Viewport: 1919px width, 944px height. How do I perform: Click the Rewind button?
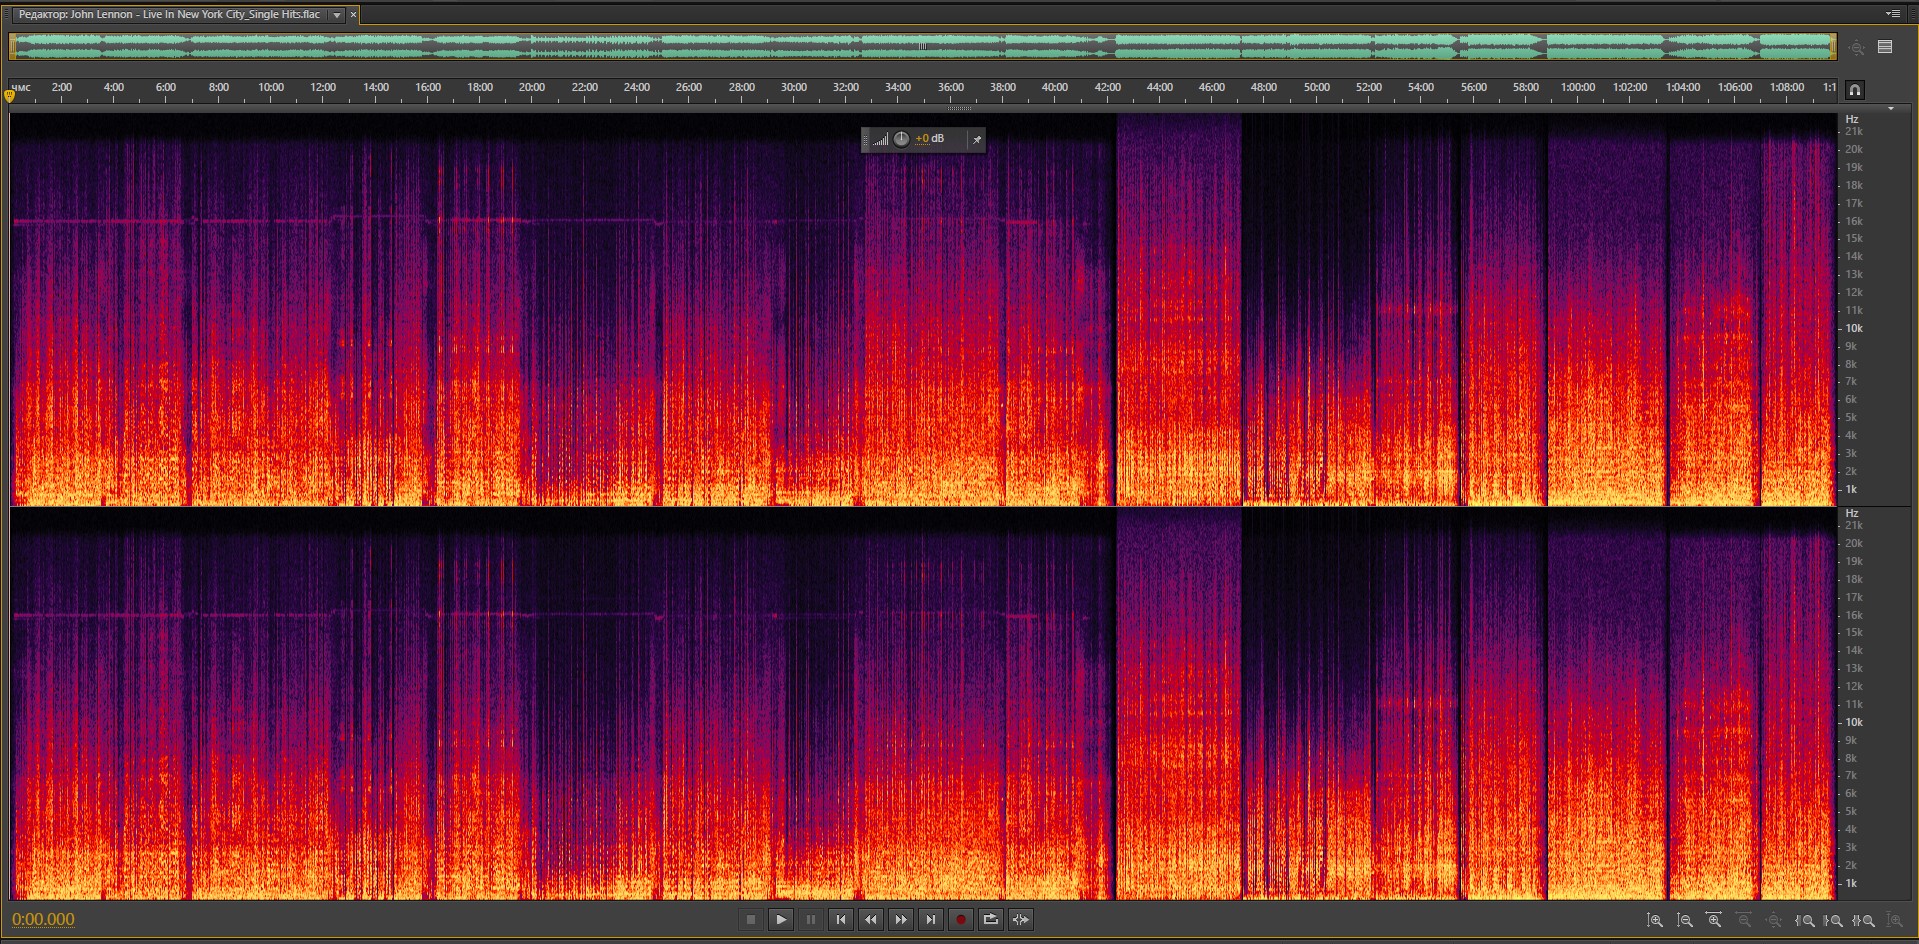pos(871,920)
